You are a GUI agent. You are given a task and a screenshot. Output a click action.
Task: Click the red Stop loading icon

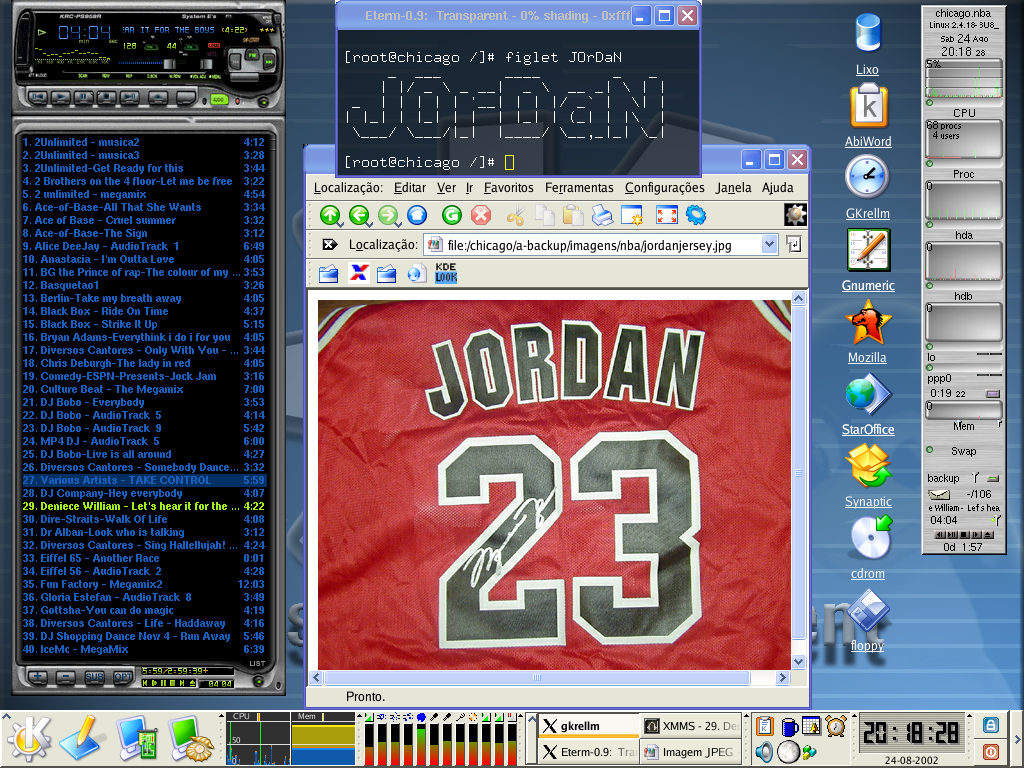[481, 215]
